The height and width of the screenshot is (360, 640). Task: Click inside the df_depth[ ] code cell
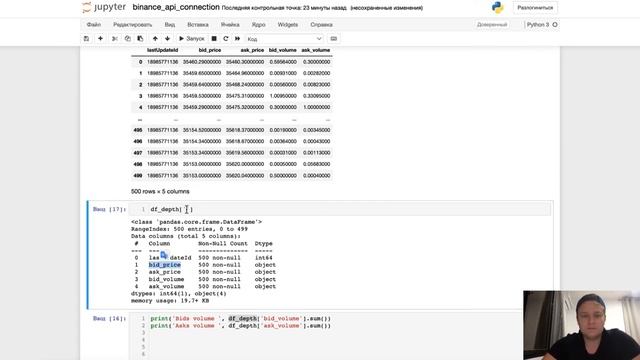click(x=340, y=209)
